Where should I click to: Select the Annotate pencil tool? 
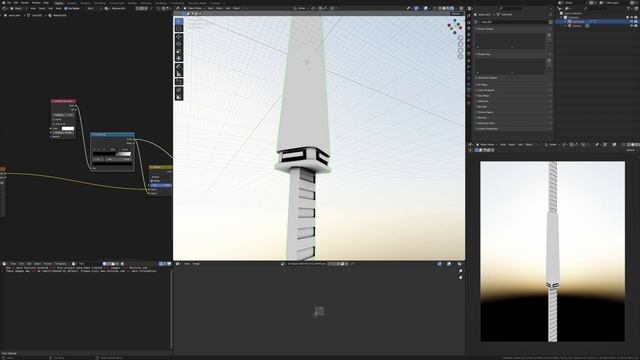pyautogui.click(x=179, y=67)
